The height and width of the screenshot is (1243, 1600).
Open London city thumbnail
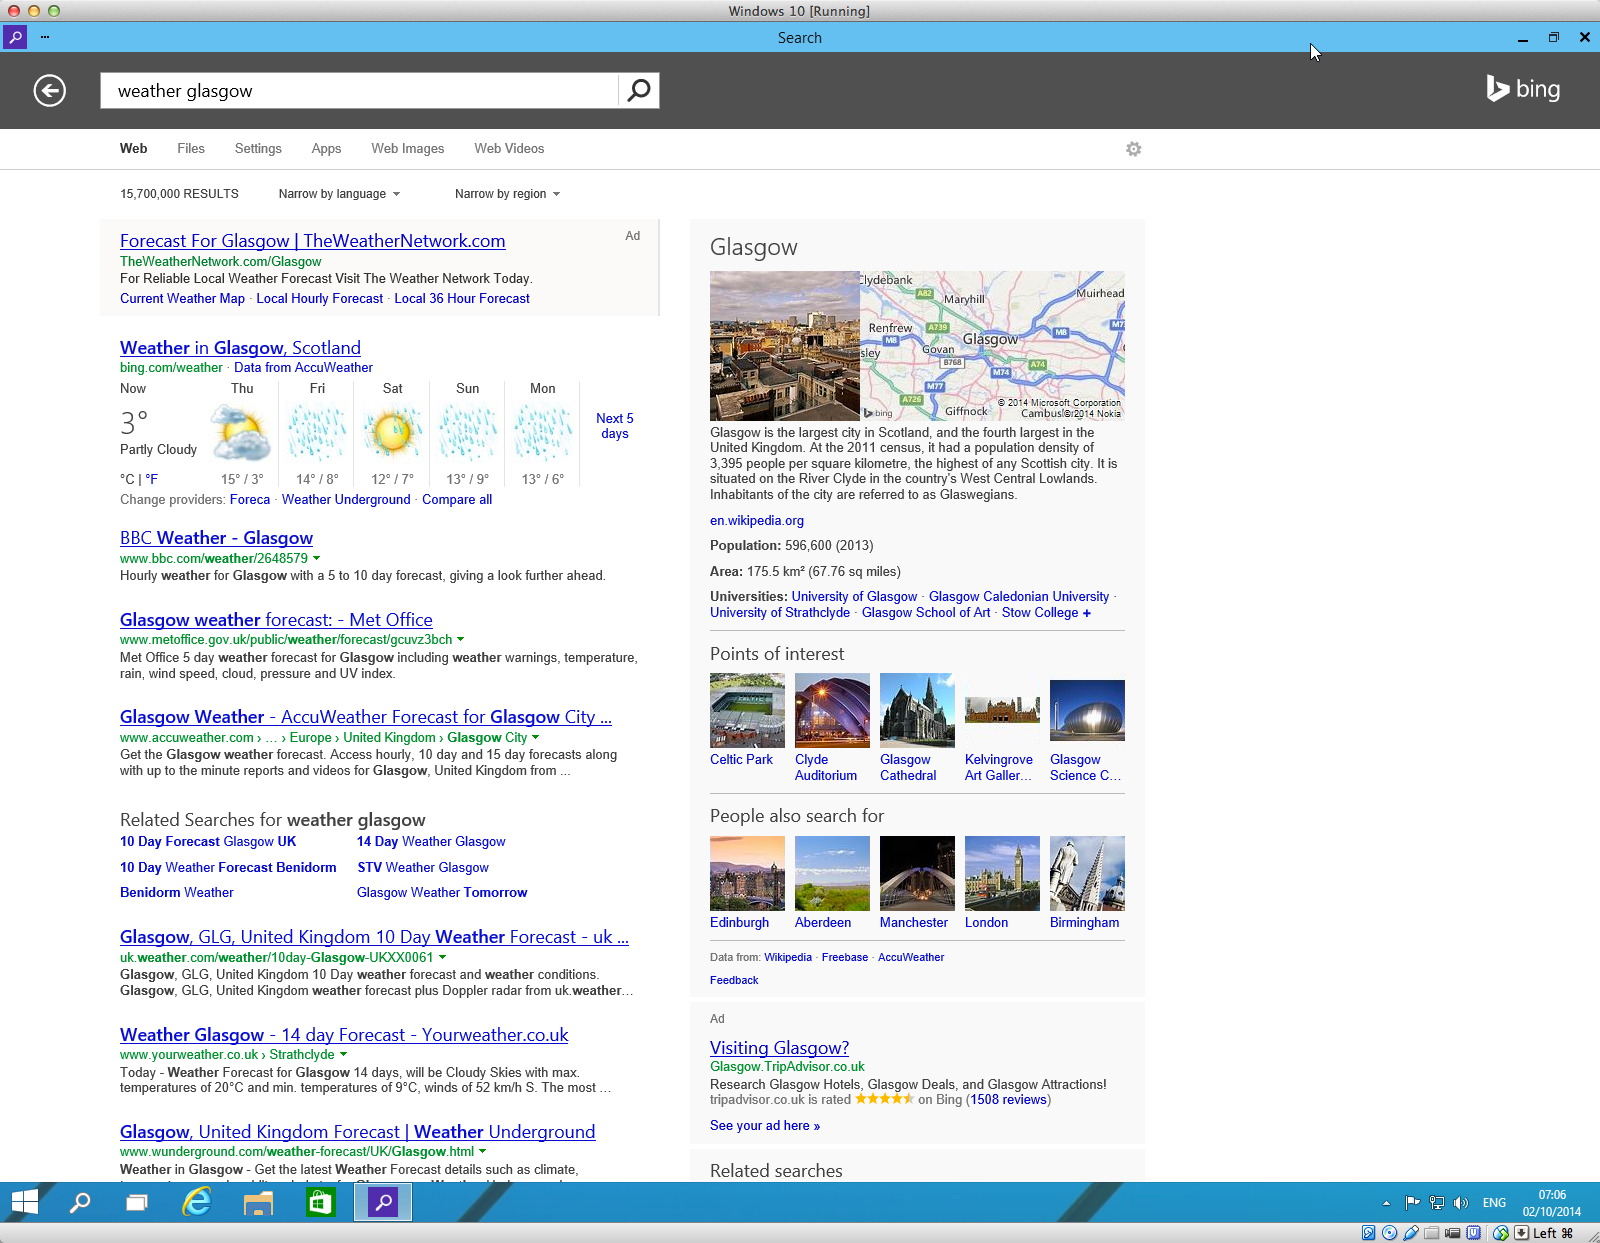[1002, 873]
